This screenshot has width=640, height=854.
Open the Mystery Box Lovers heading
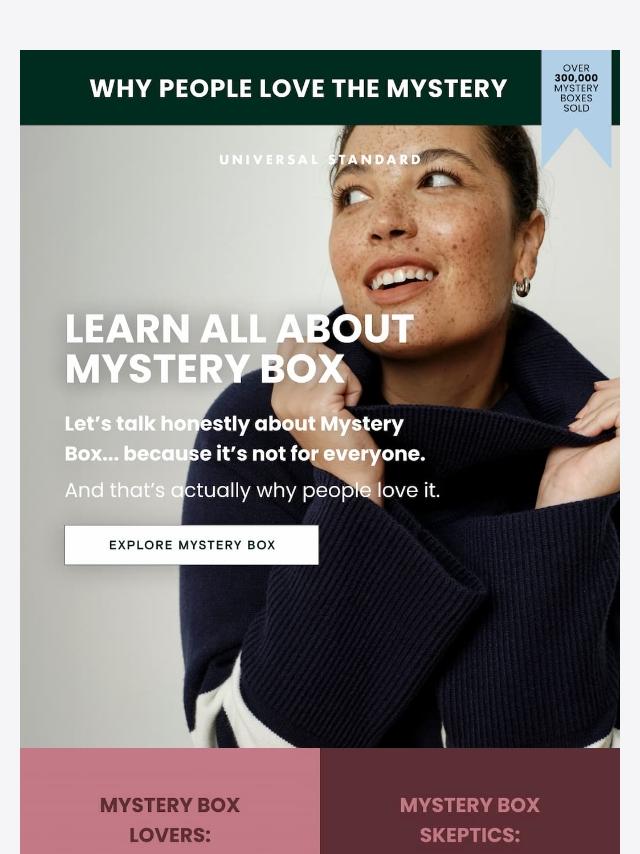(170, 820)
